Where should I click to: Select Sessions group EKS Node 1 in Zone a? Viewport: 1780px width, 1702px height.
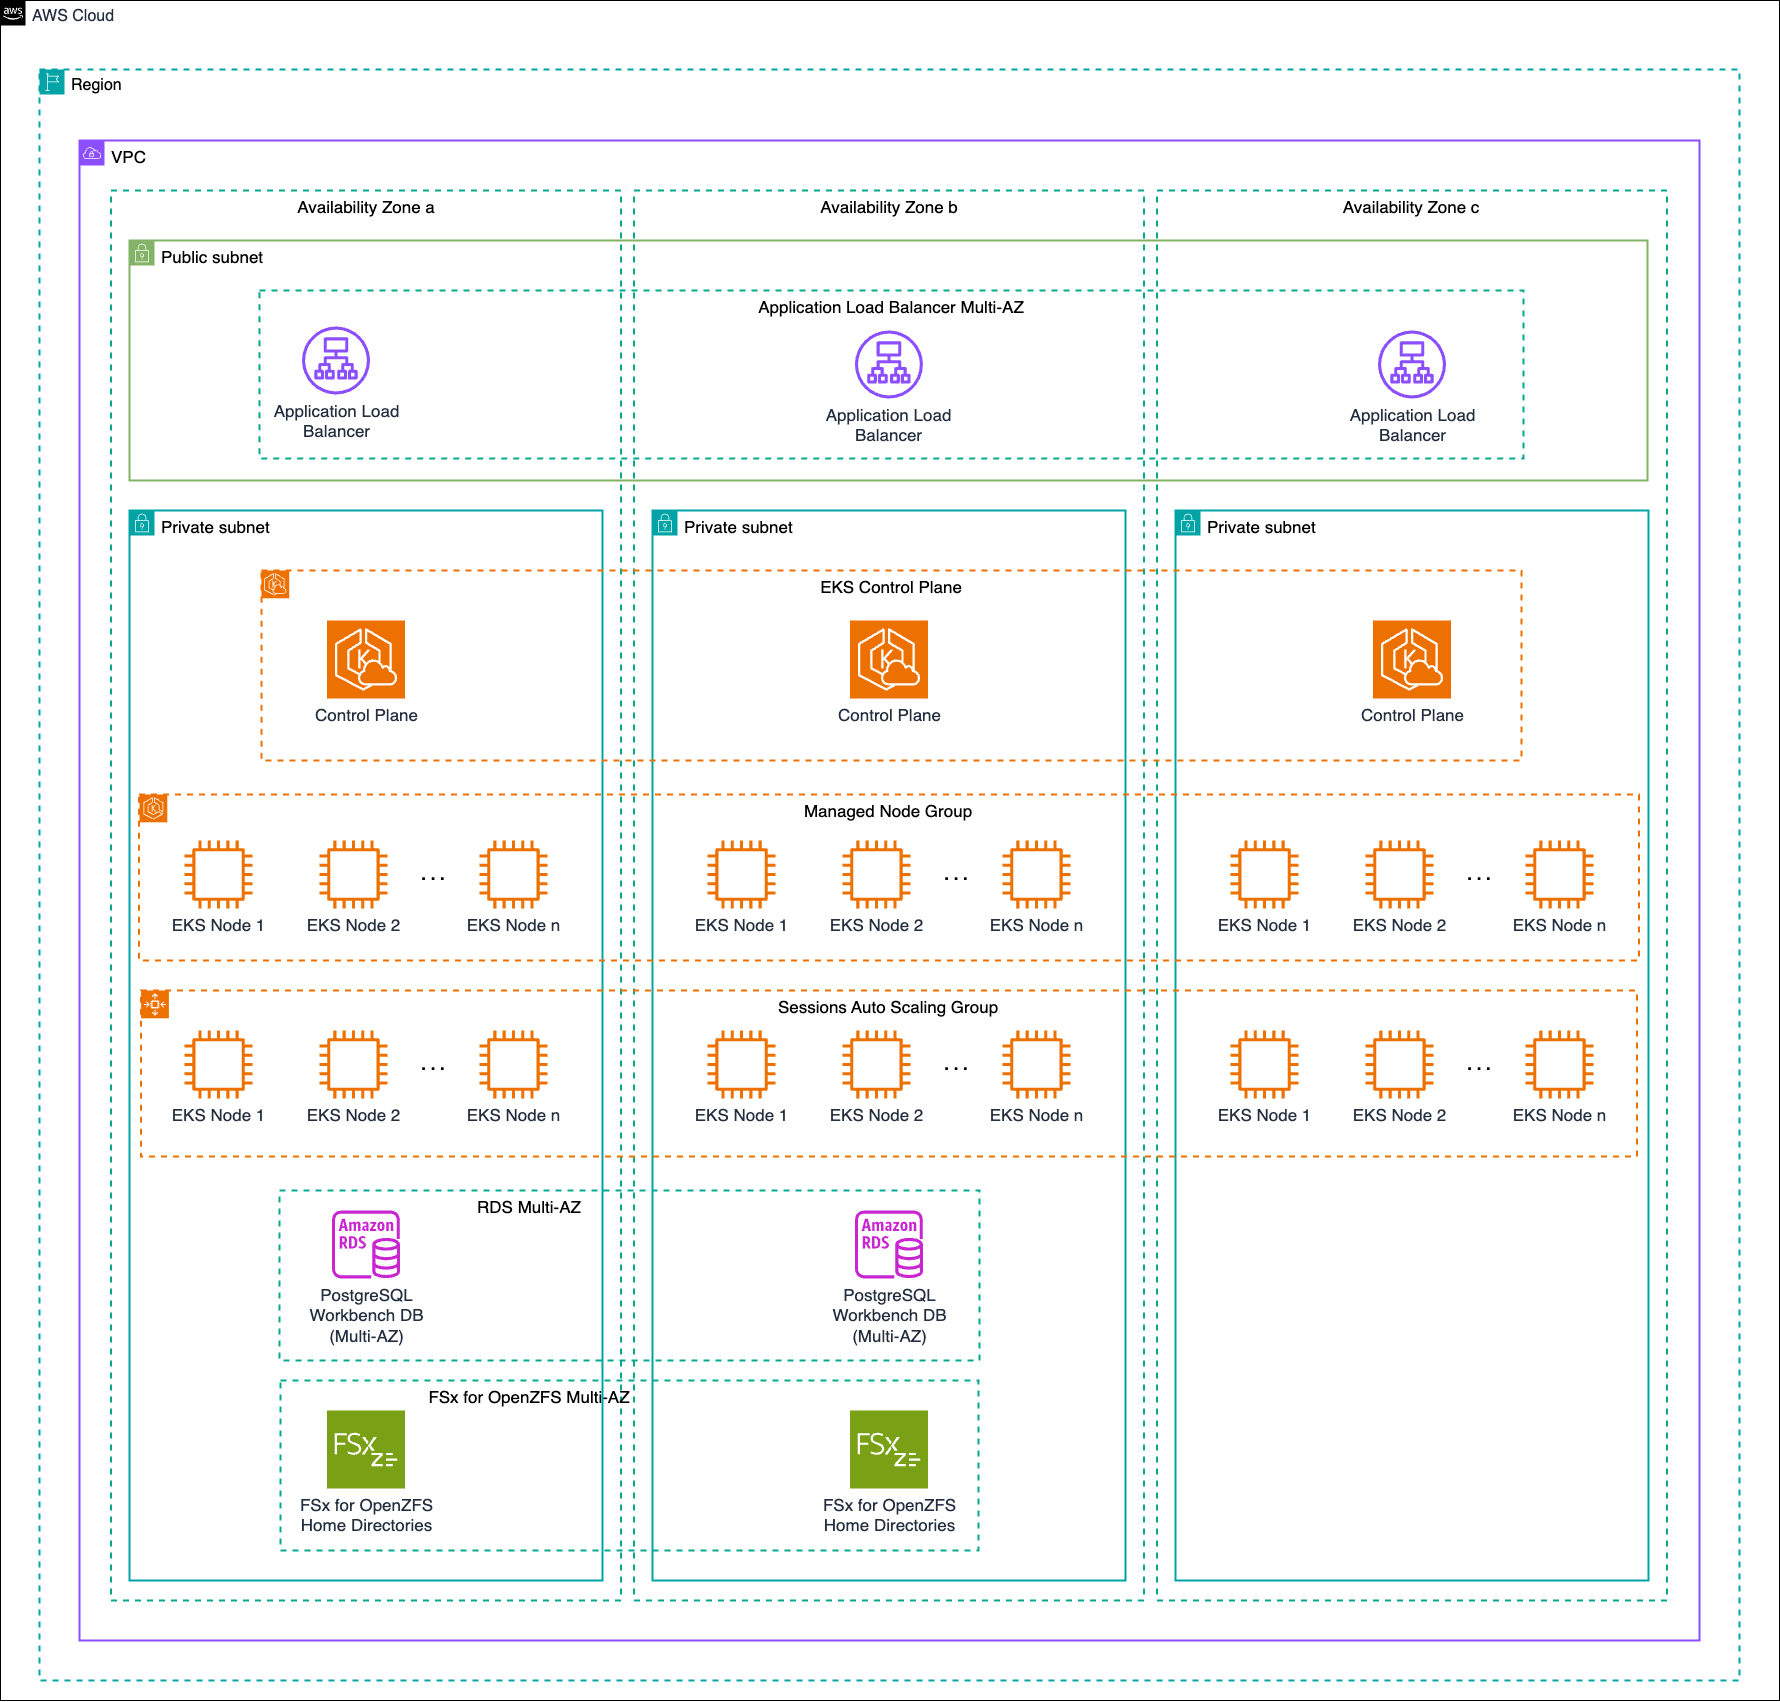218,1064
